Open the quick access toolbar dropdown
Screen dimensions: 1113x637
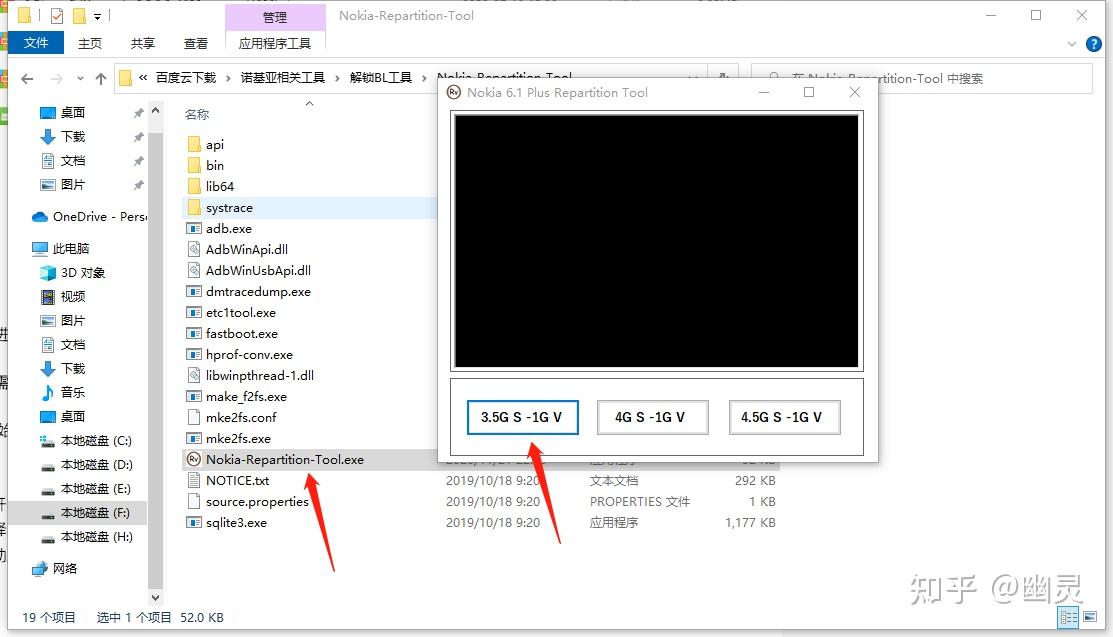point(97,16)
